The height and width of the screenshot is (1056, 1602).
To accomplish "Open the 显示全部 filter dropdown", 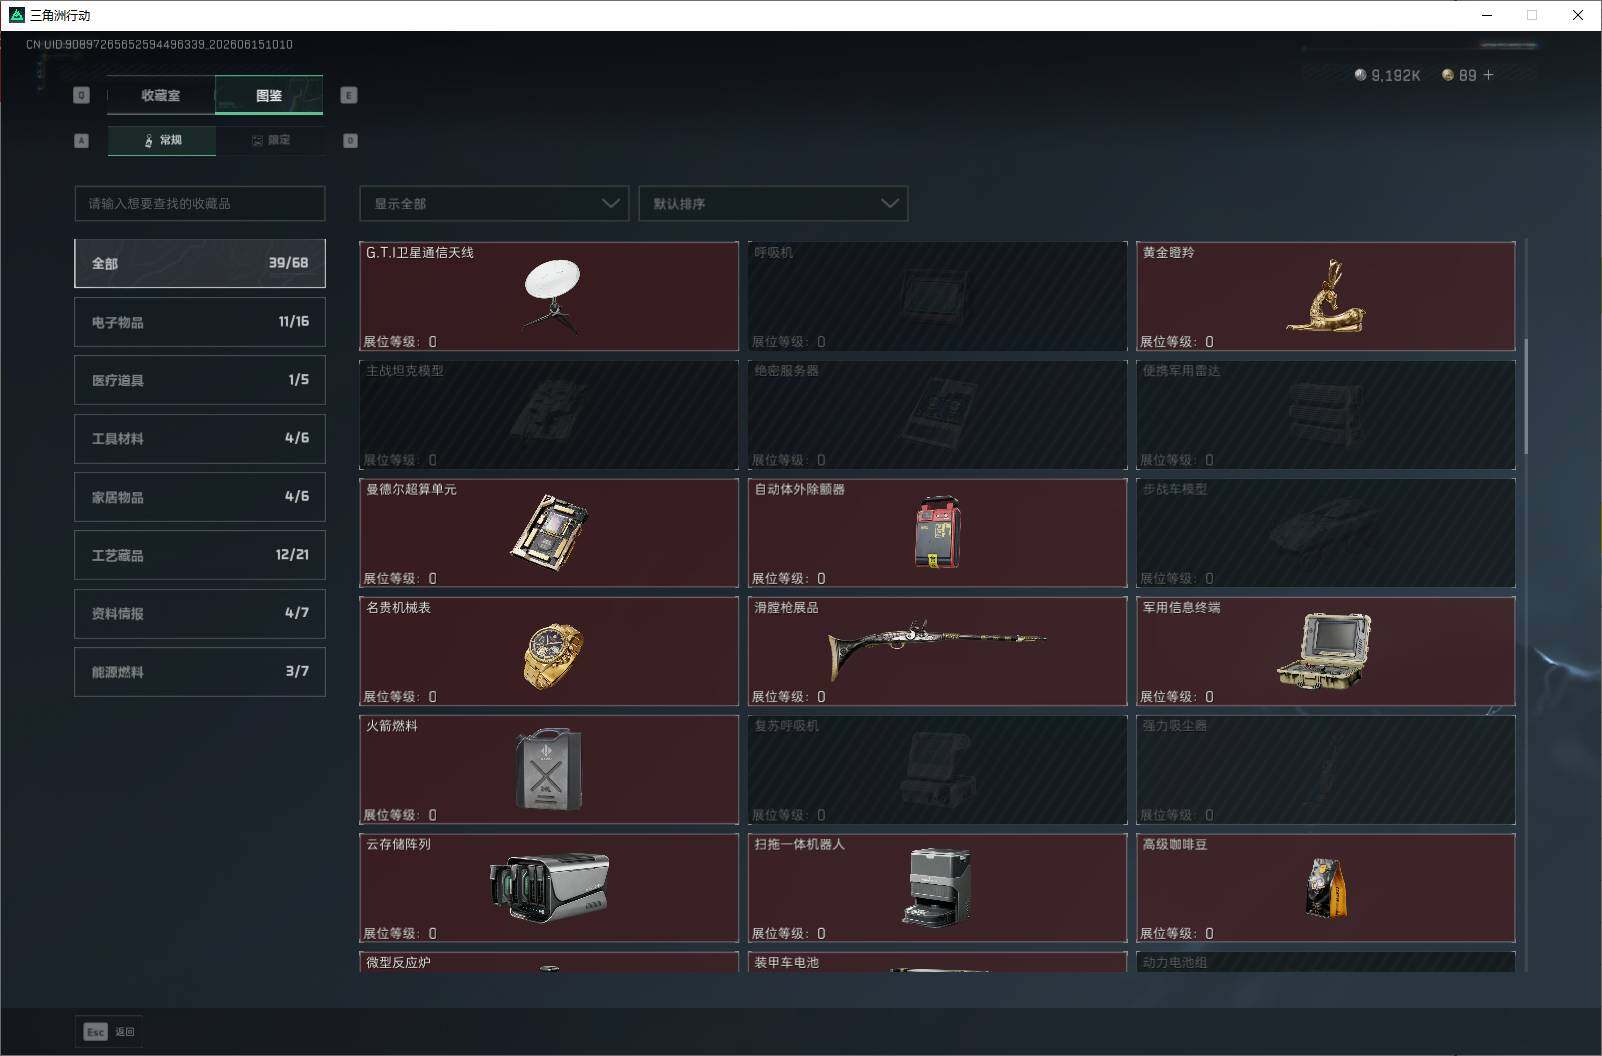I will [x=494, y=203].
